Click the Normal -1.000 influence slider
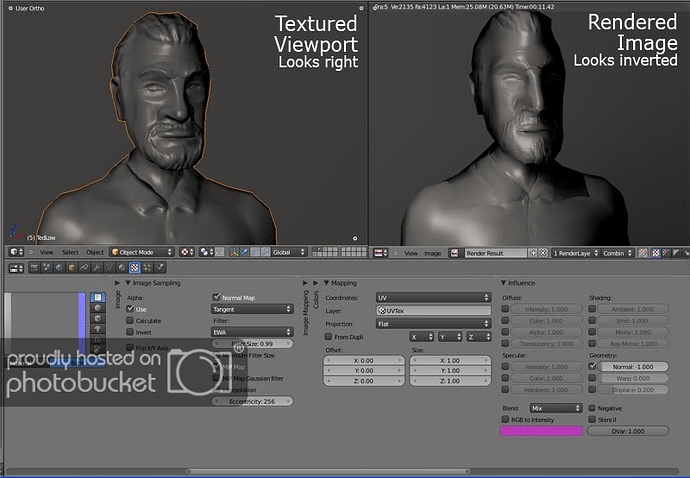690x478 pixels. [x=633, y=367]
